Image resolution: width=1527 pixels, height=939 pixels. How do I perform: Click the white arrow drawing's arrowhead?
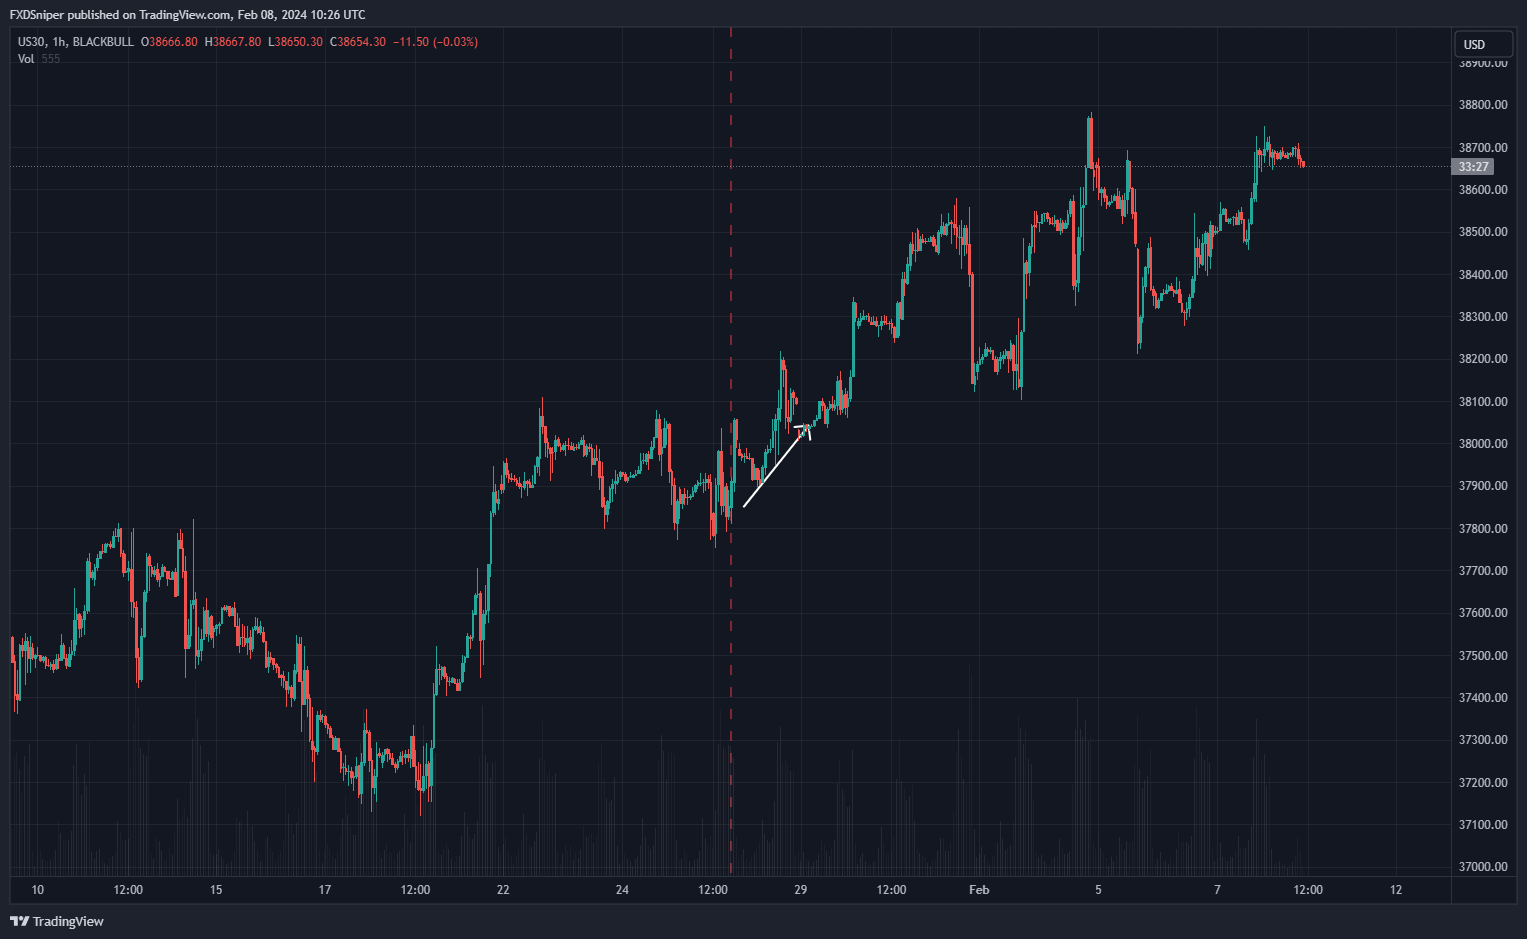coord(805,429)
